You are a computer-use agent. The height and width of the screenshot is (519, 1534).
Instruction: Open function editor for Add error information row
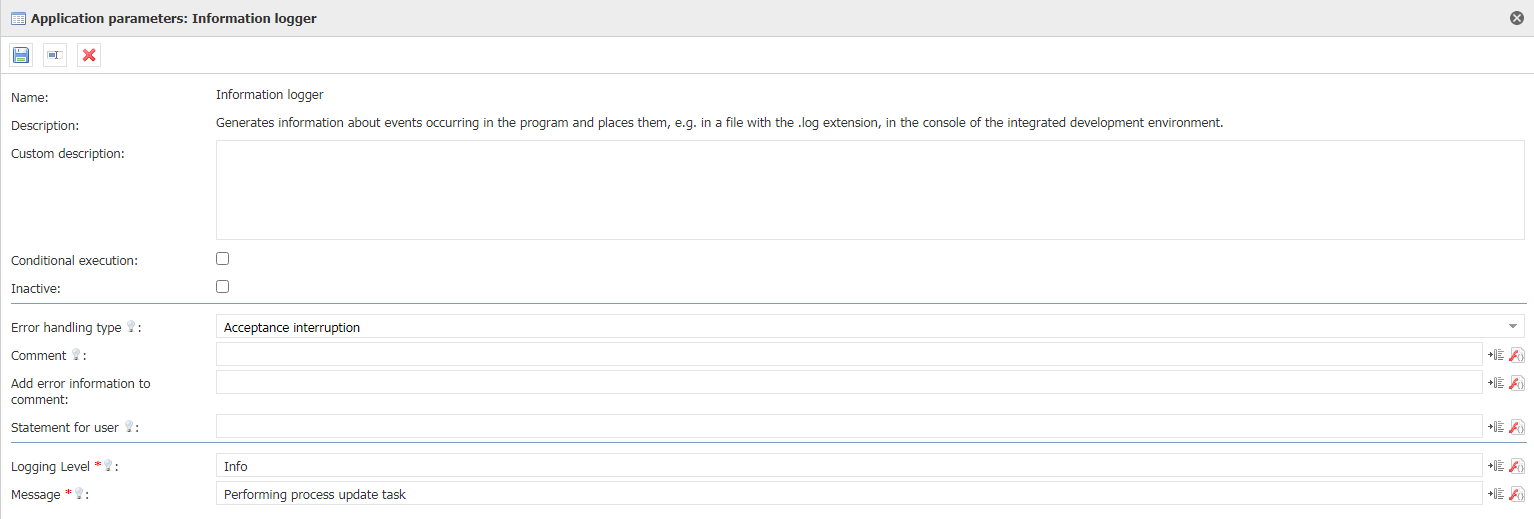point(1517,383)
